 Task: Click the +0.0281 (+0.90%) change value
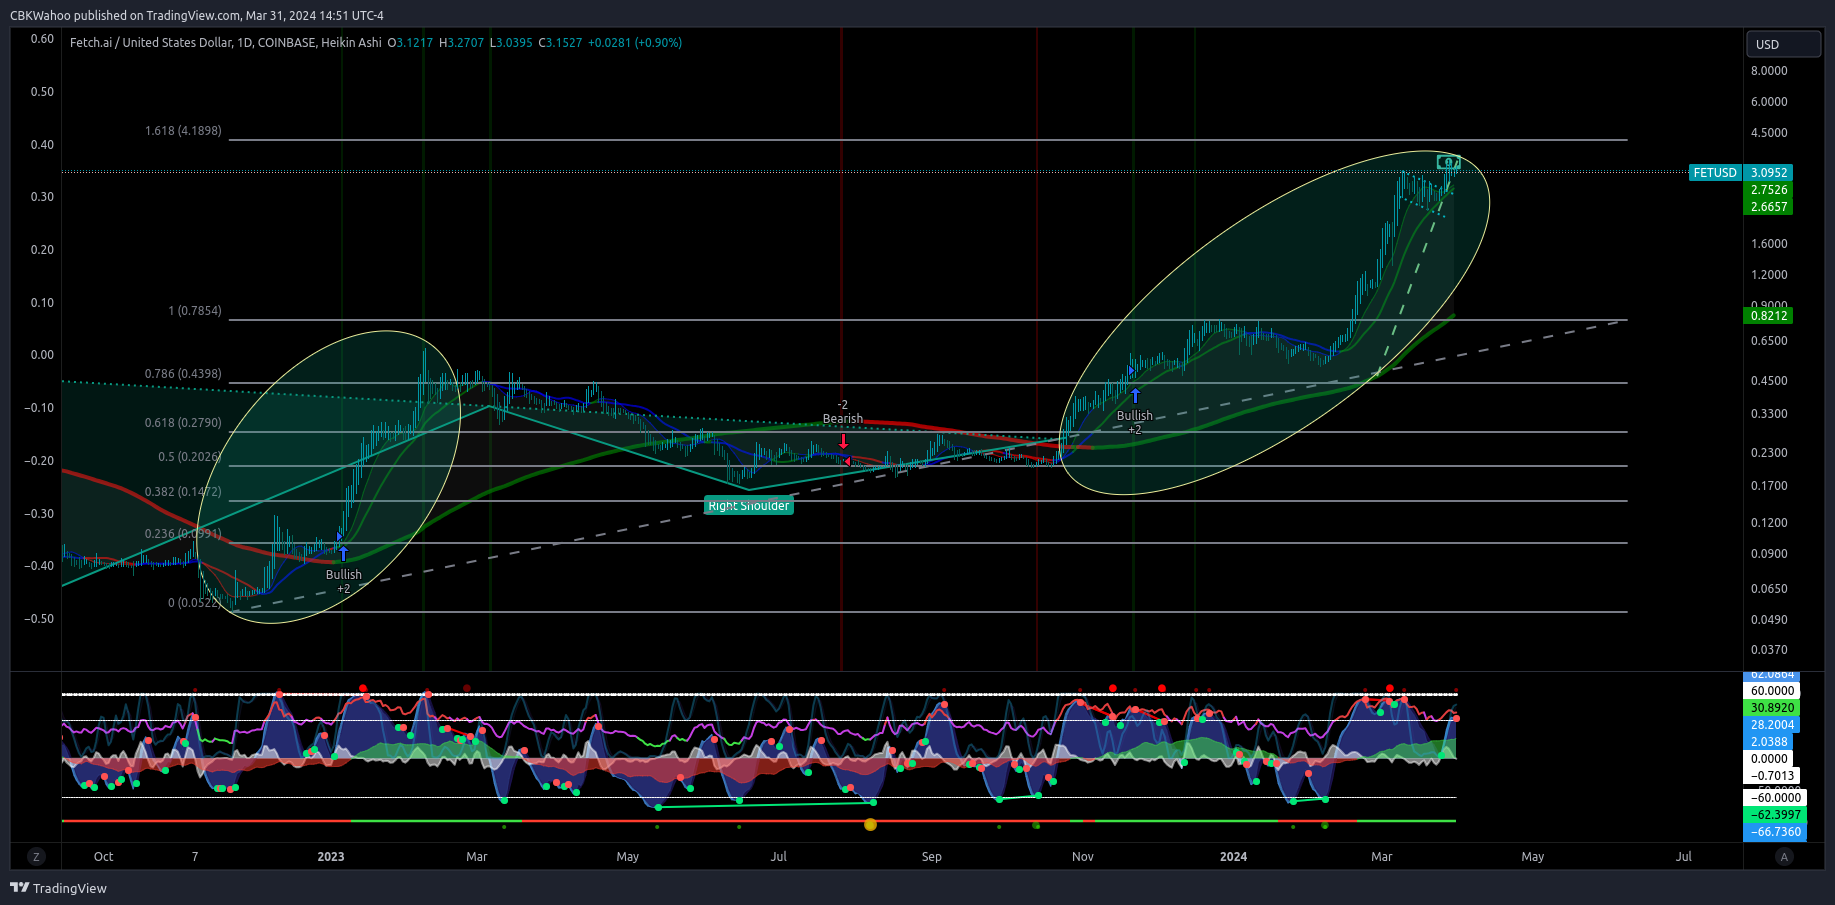(635, 43)
